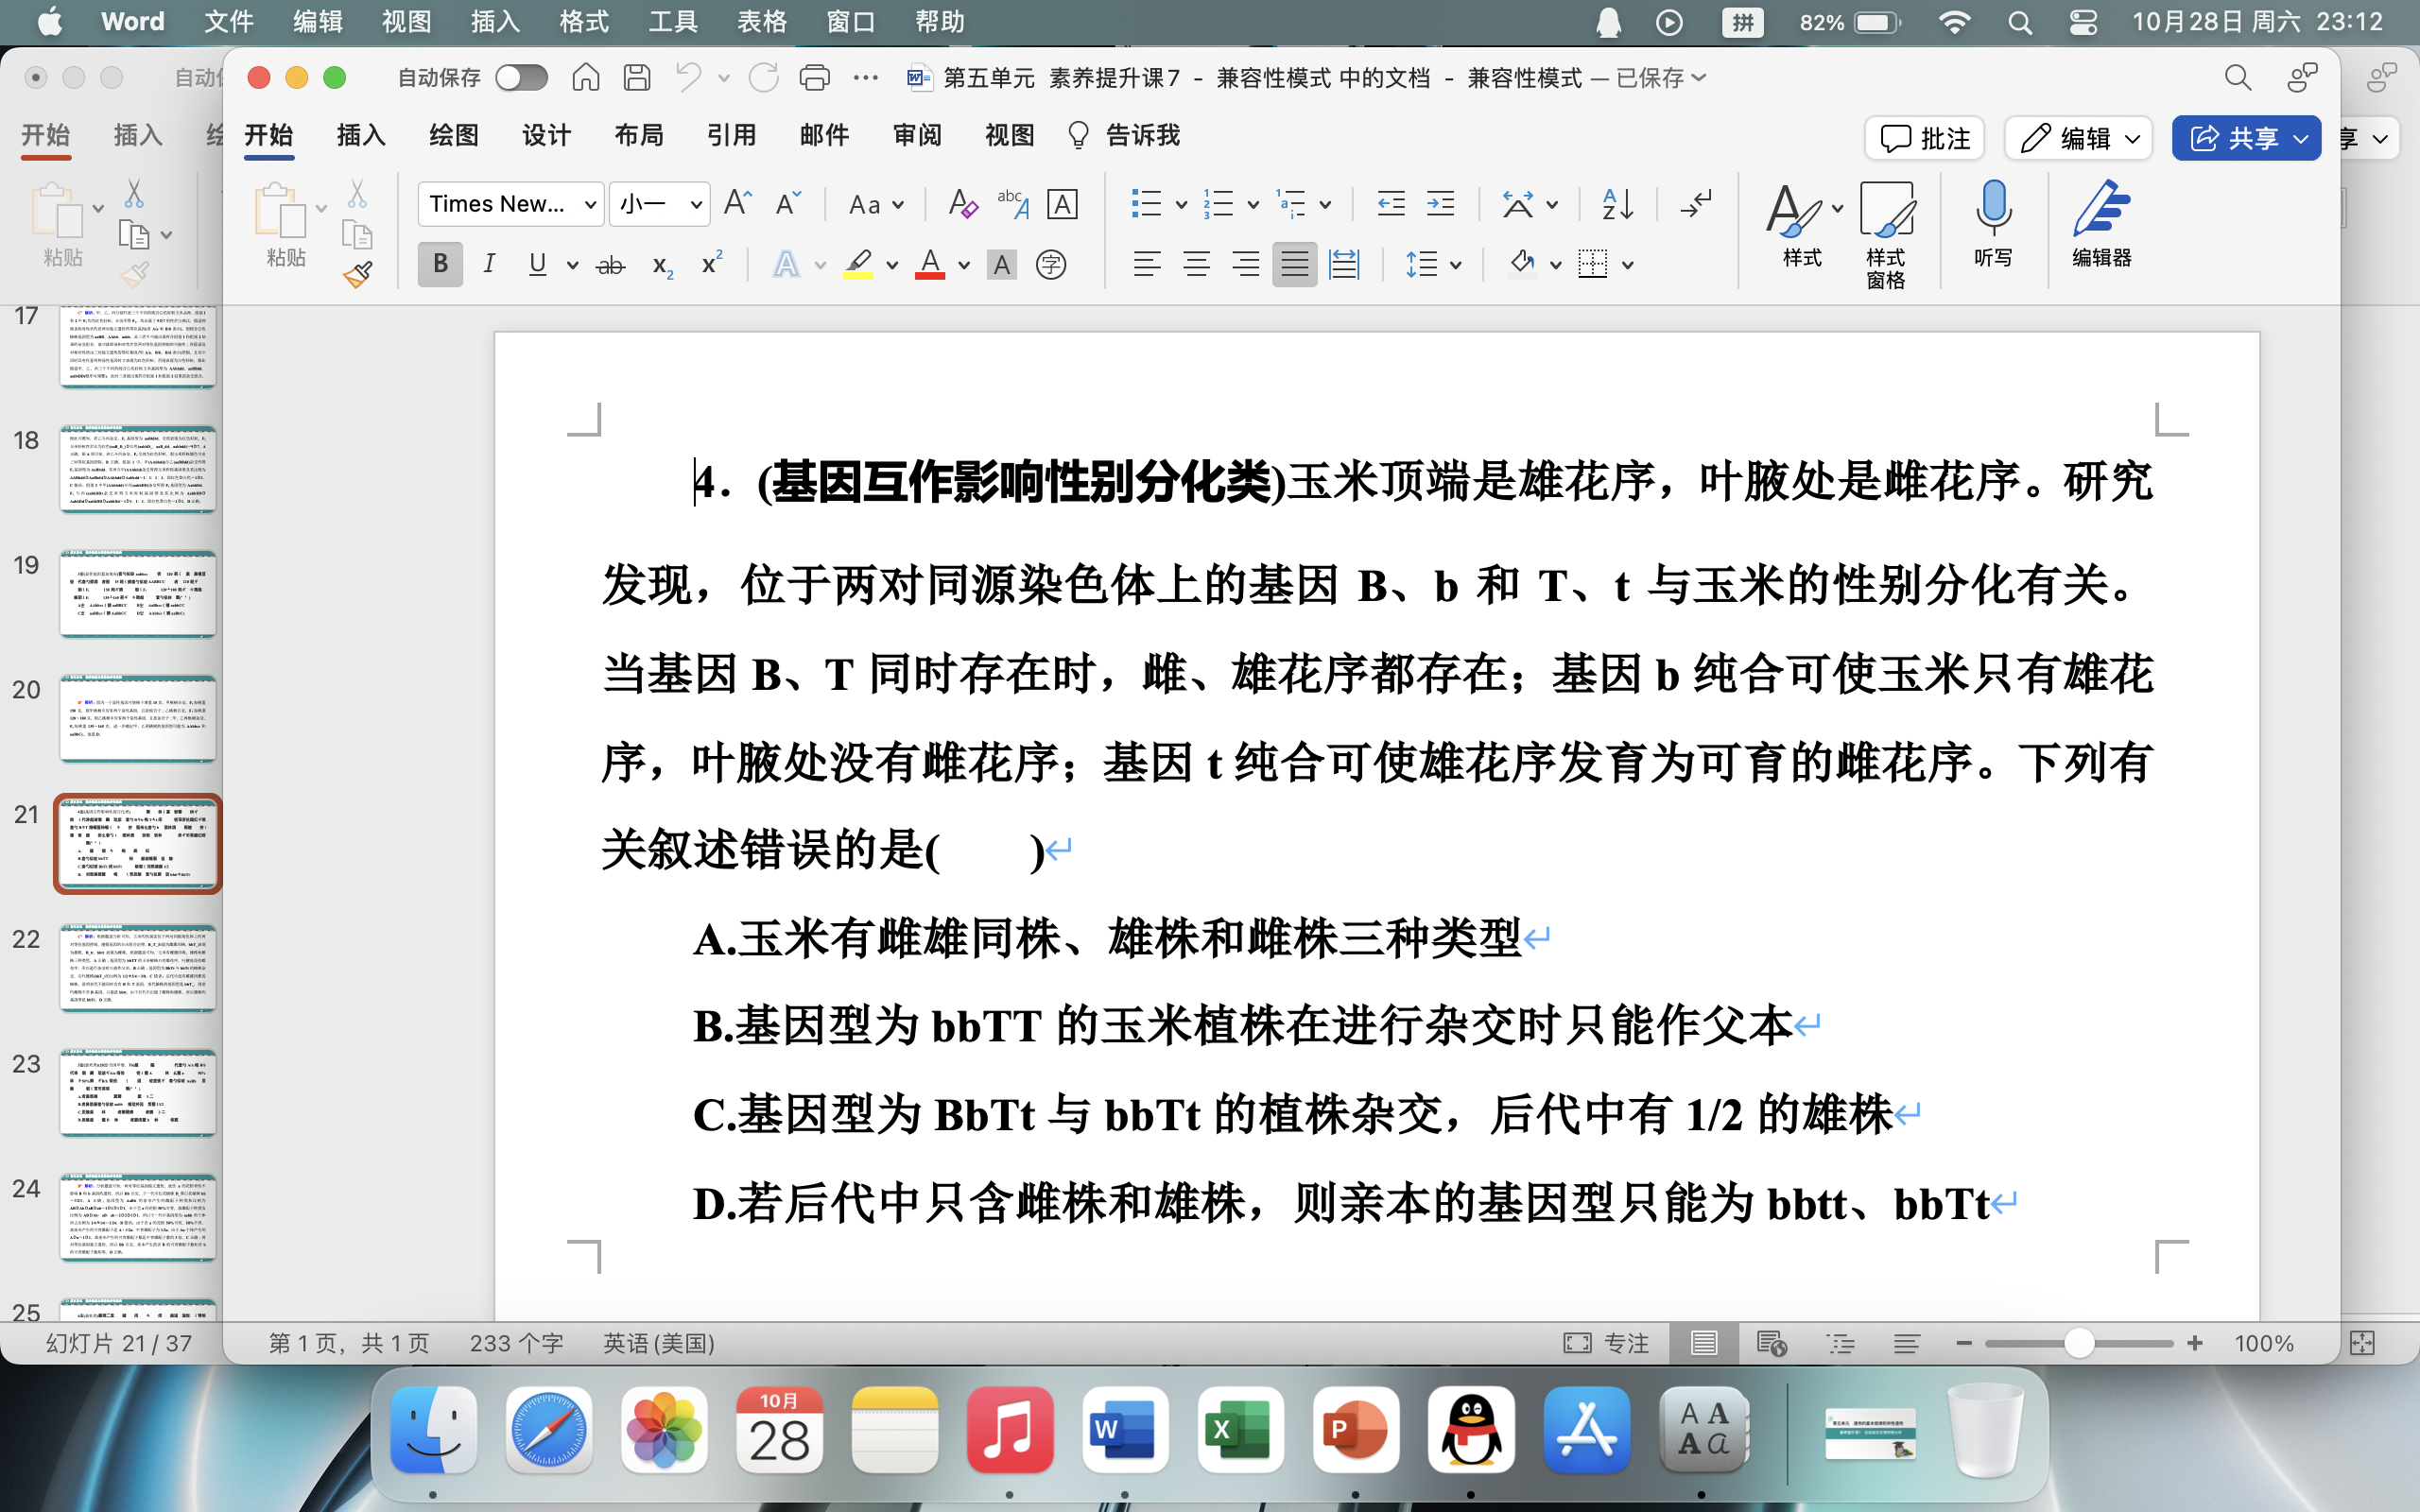Screen dimensions: 2420x1512
Task: Increase indent of paragraph
Action: pos(1440,205)
